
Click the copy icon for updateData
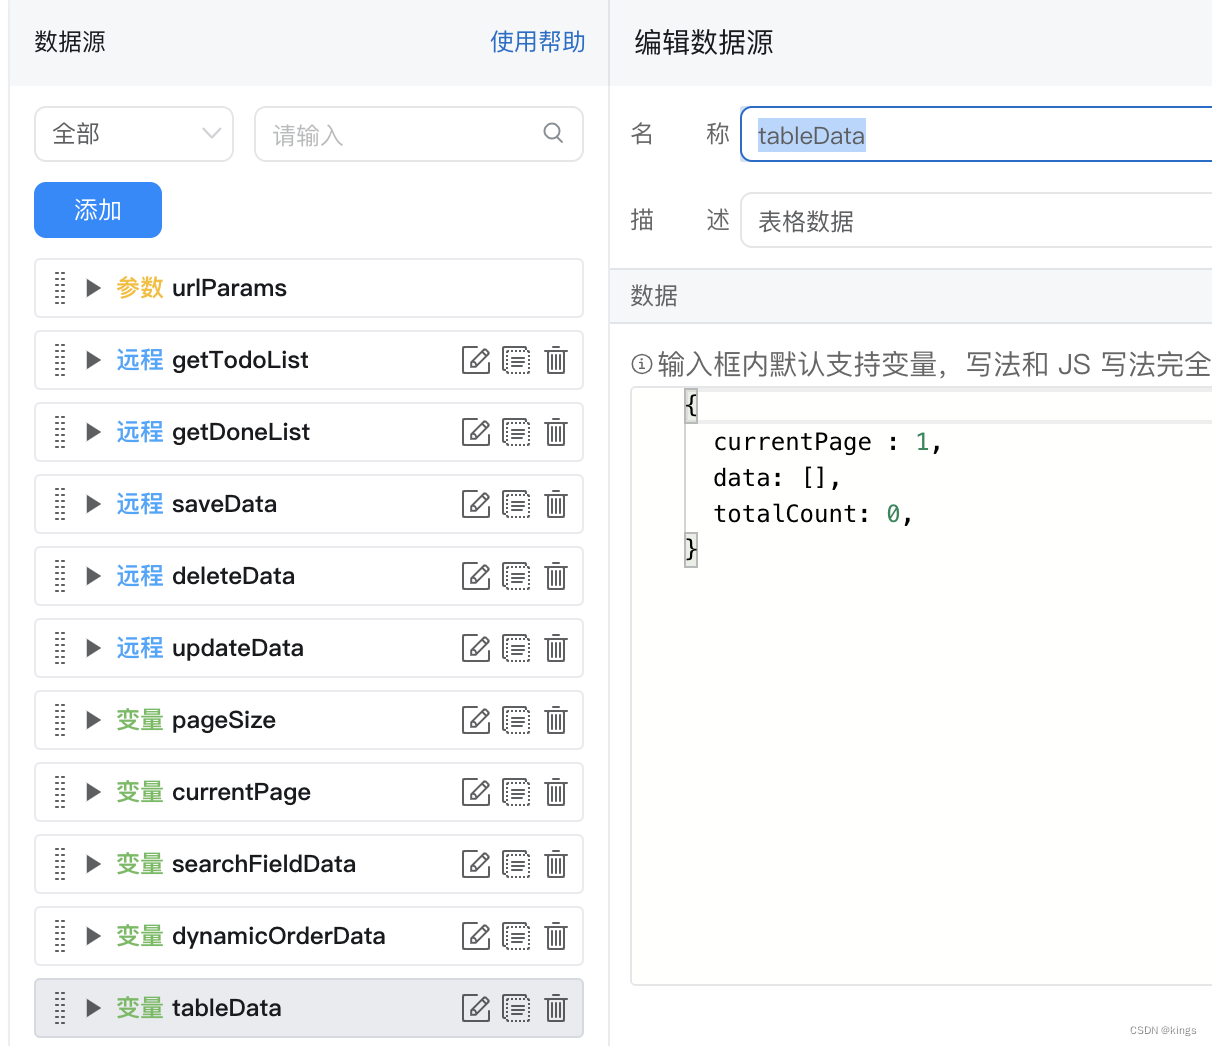[x=516, y=648]
